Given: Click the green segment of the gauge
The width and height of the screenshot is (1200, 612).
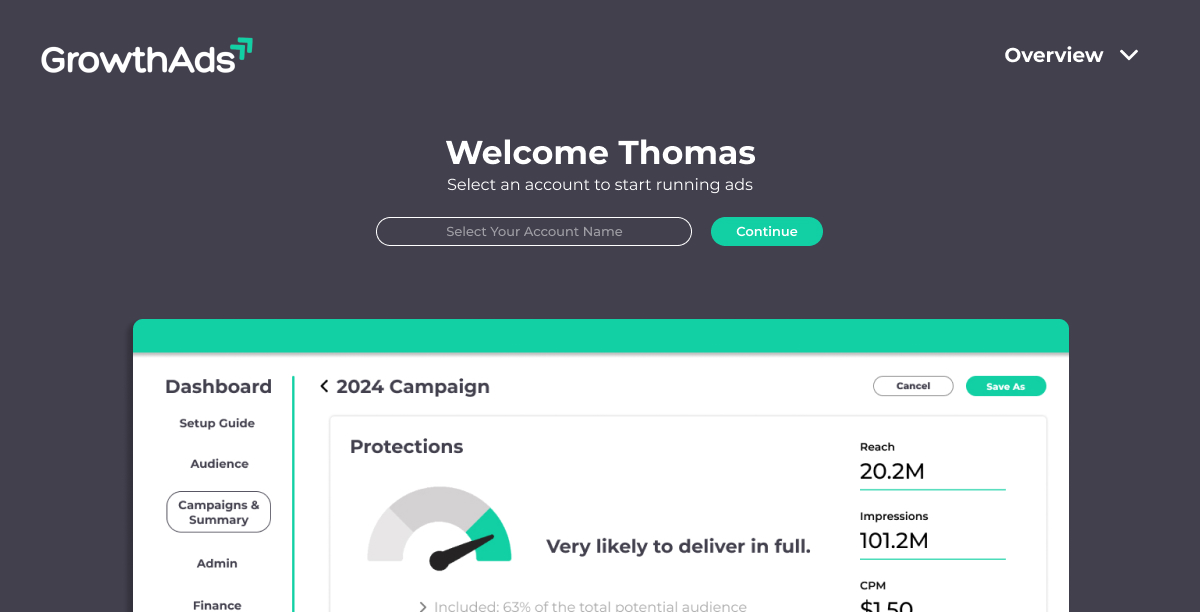Looking at the screenshot, I should 491,535.
